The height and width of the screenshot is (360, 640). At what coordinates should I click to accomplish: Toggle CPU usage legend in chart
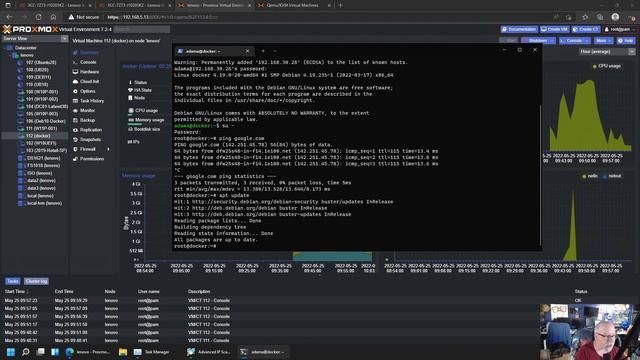607,66
